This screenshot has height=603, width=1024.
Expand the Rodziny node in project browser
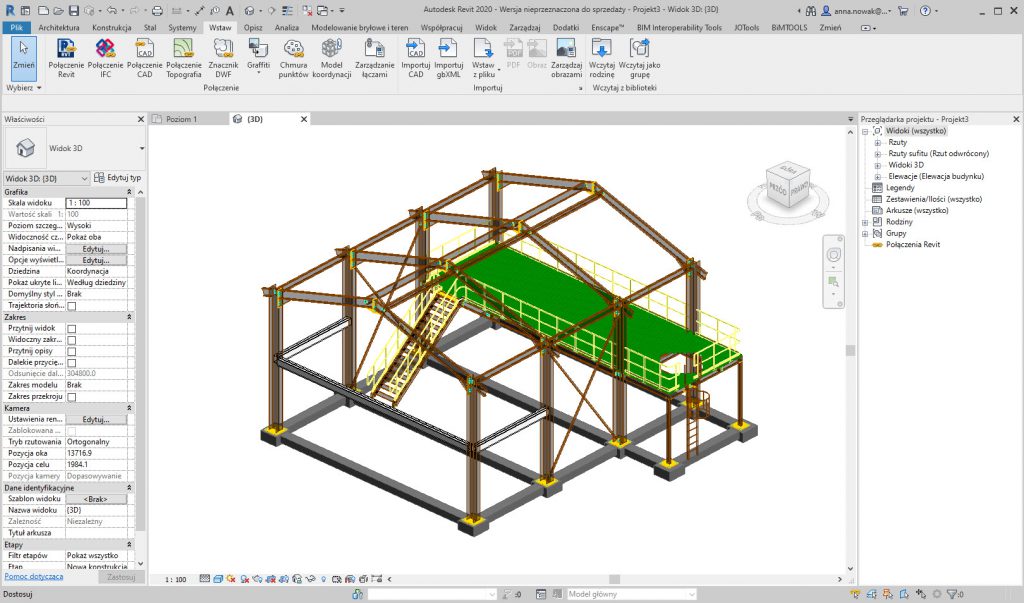point(866,222)
